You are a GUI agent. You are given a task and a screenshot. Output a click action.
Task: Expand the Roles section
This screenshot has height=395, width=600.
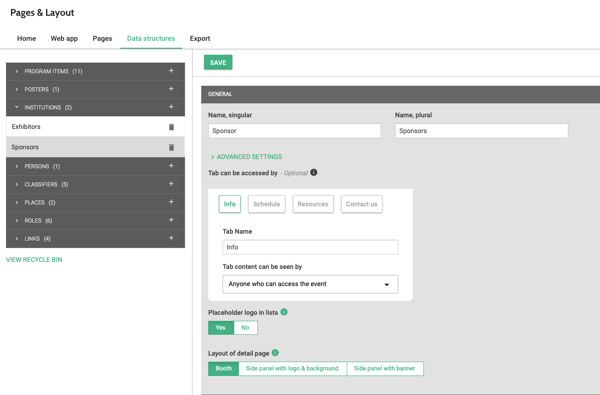16,220
